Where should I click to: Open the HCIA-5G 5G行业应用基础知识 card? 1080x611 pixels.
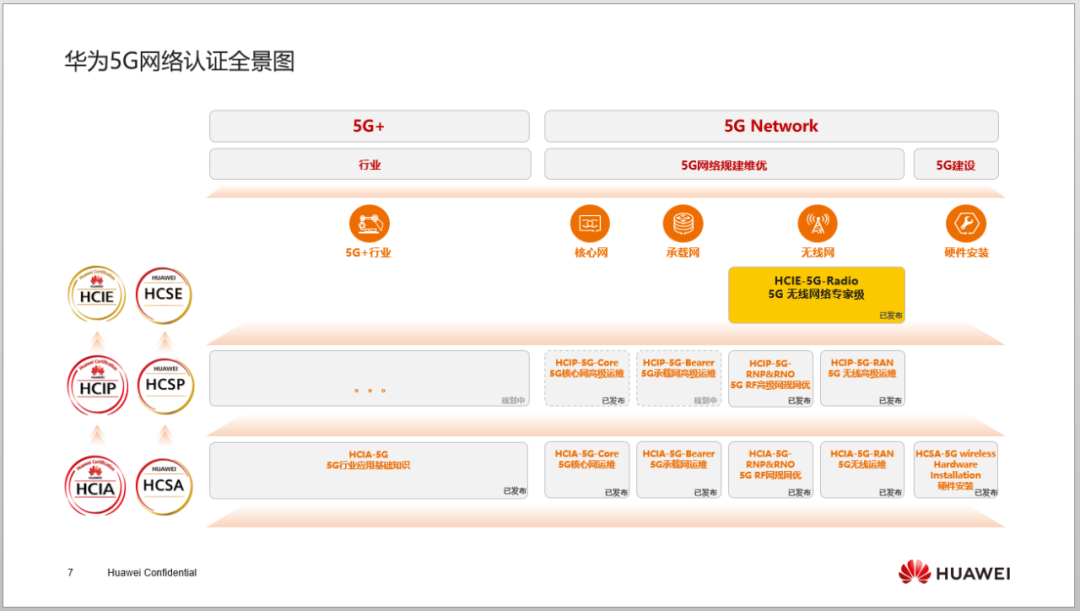coord(368,470)
